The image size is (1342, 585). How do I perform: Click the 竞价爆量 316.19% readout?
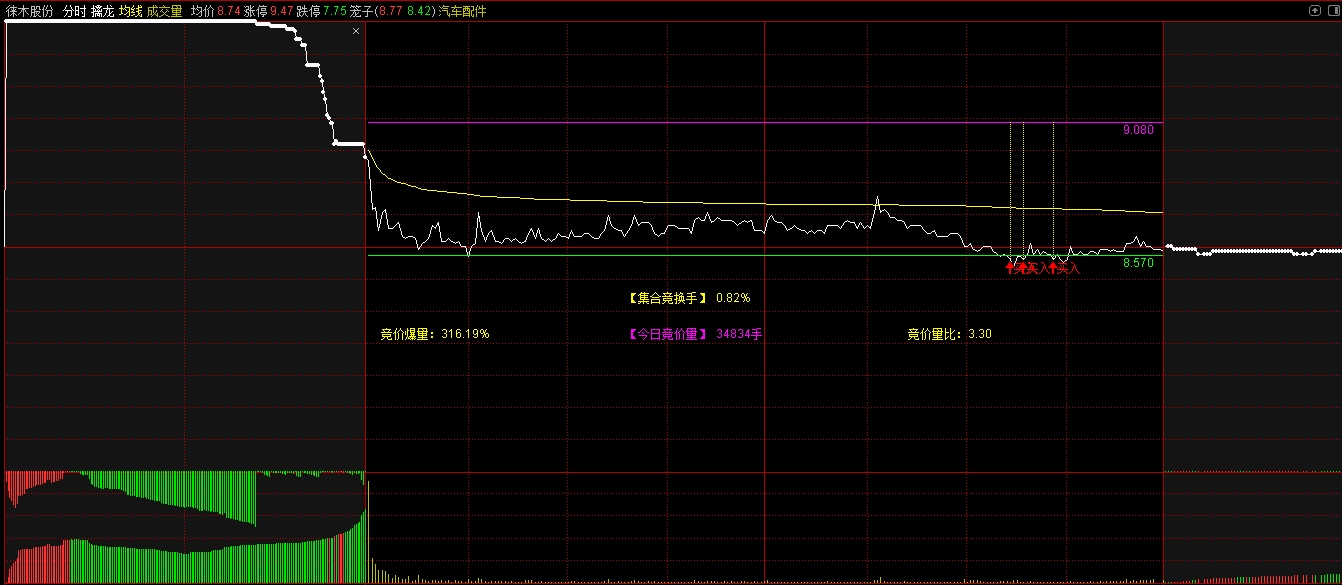click(434, 334)
